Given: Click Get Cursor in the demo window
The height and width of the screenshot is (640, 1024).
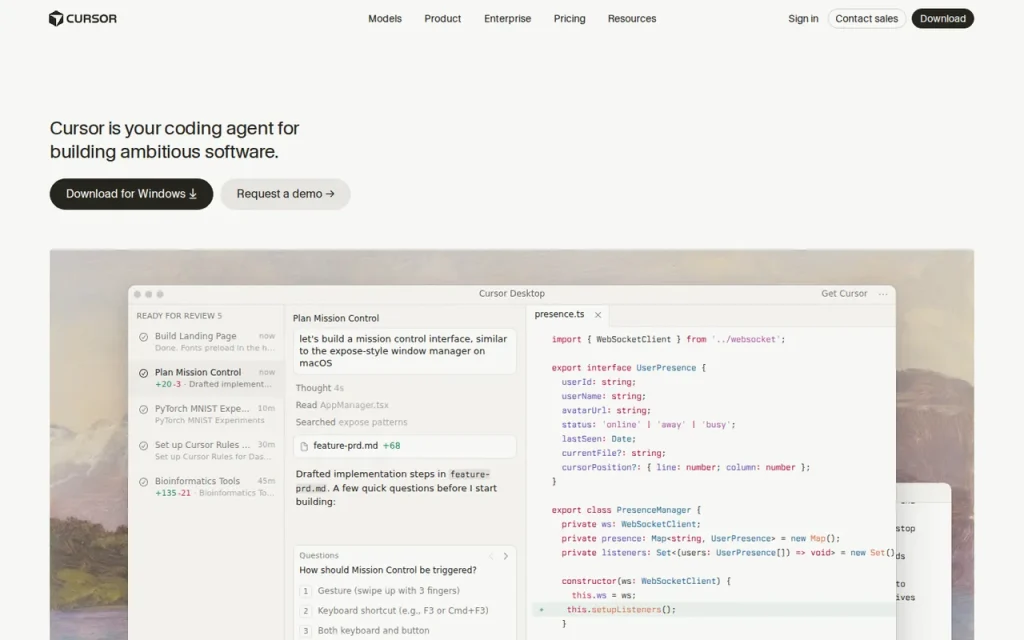Looking at the screenshot, I should (844, 294).
